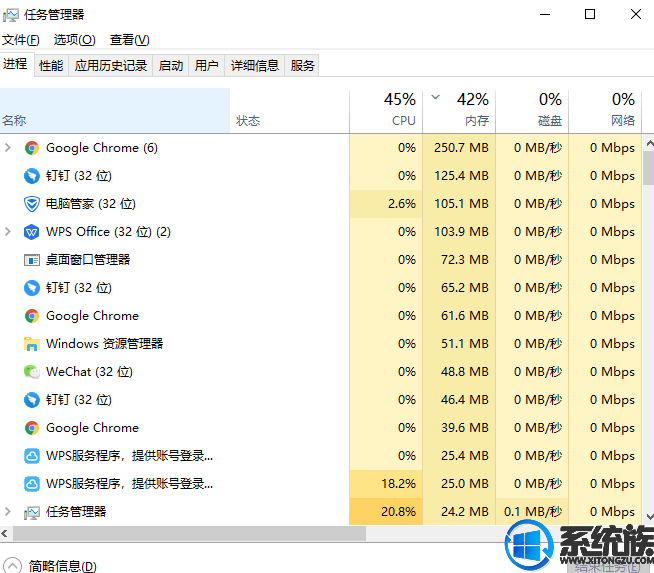Select the 2.6% CPU cell
This screenshot has width=654, height=573.
386,204
